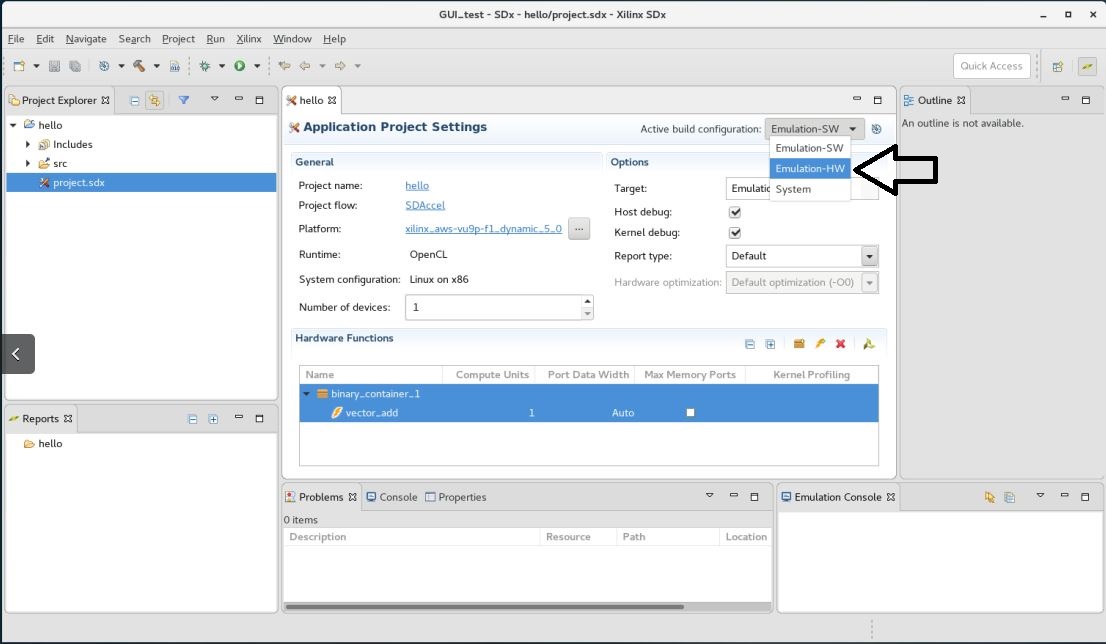Click the Emulation Console pin icon
This screenshot has width=1106, height=644.
[x=990, y=497]
